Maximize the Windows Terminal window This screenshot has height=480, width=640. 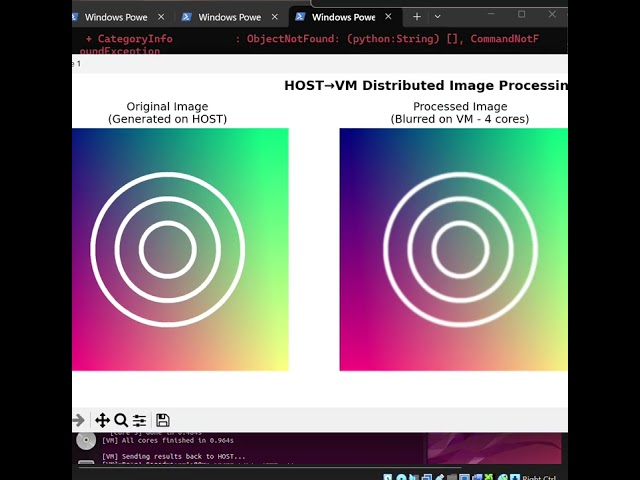(x=521, y=14)
